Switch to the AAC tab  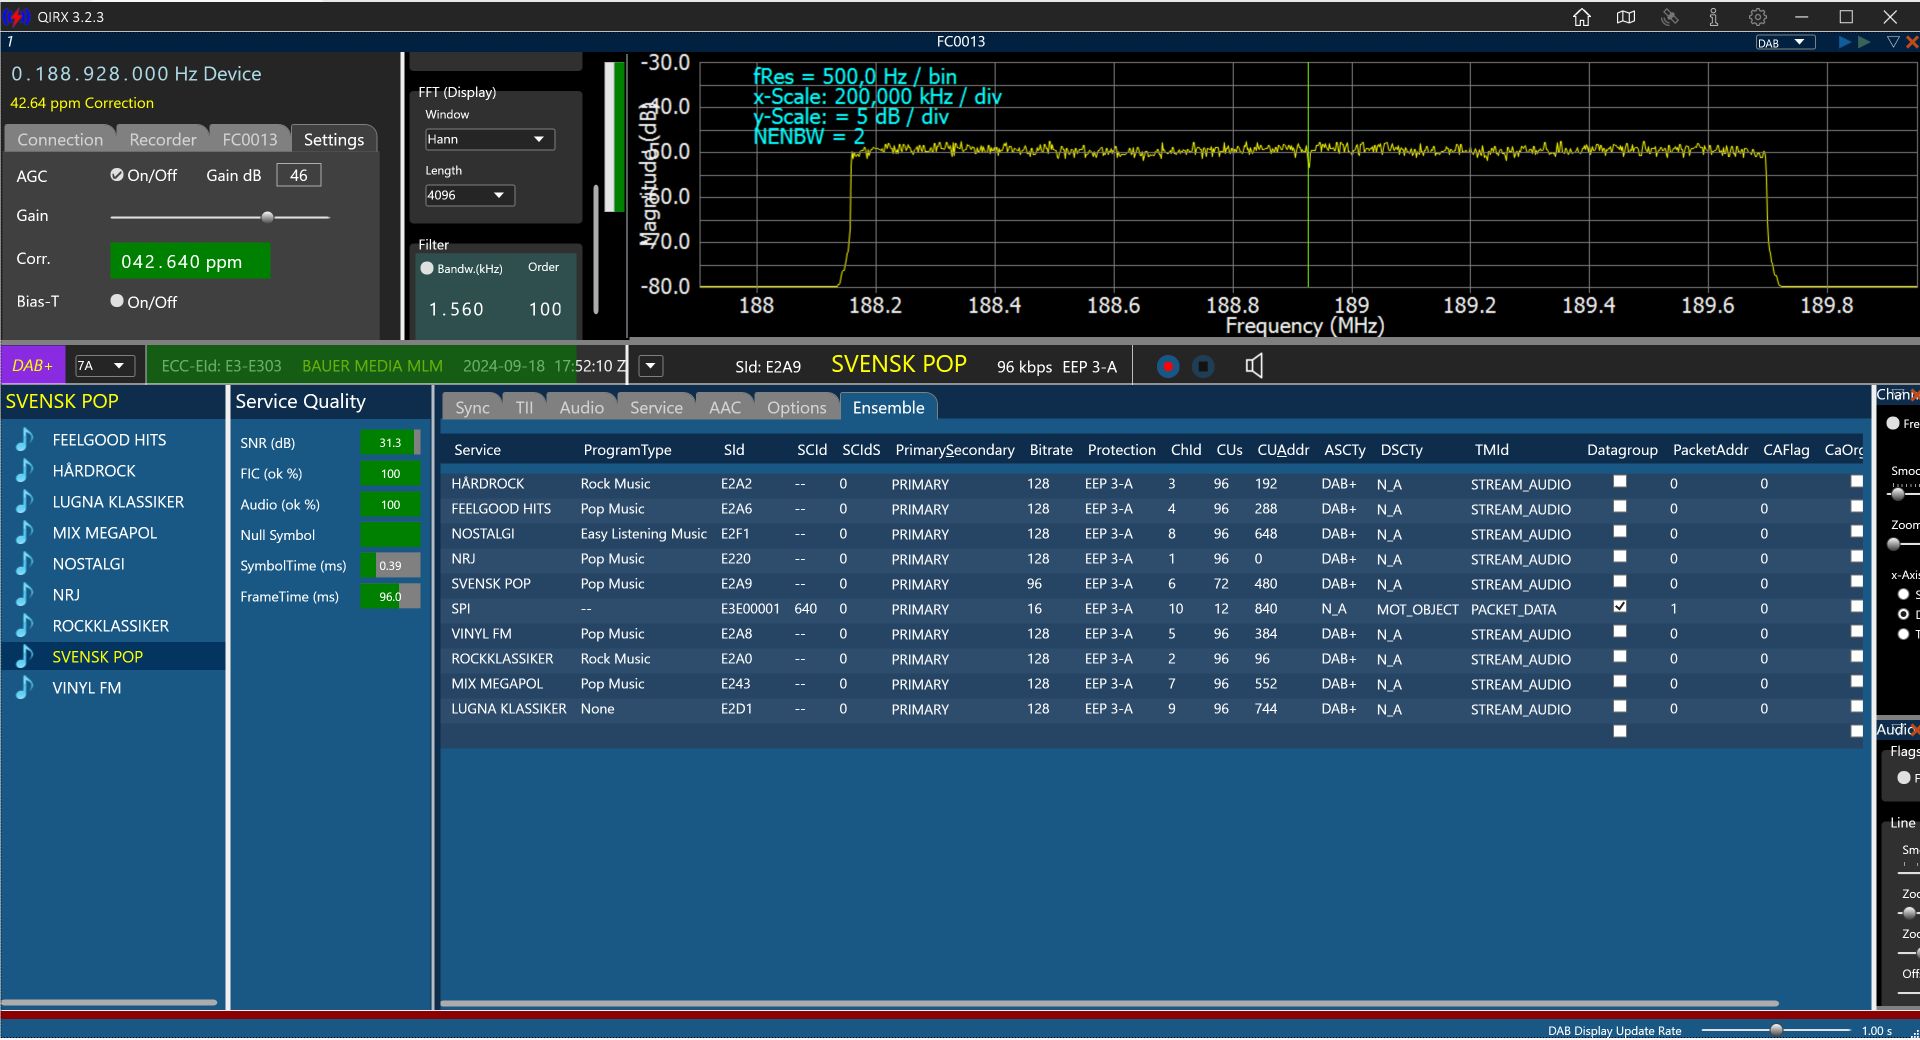pyautogui.click(x=724, y=408)
